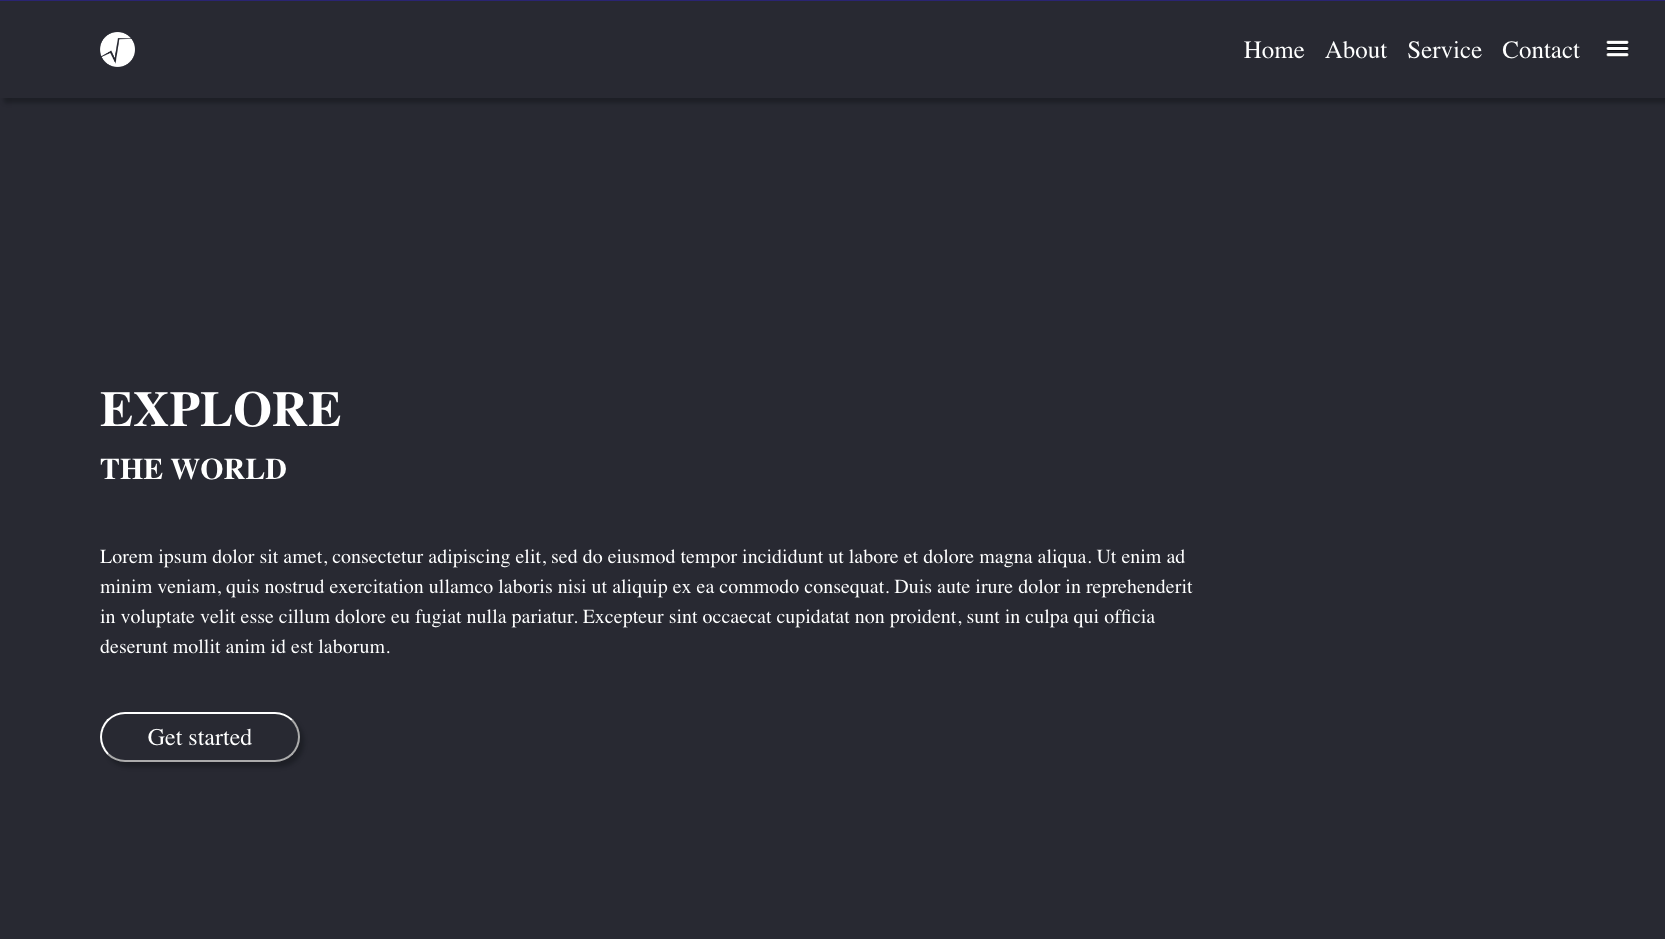Expand navigation via the hamburger icon
The width and height of the screenshot is (1665, 939).
(1617, 48)
